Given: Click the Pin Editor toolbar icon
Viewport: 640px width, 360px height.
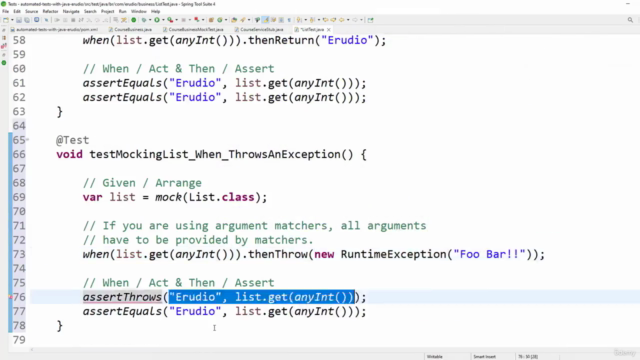Looking at the screenshot, I should point(371,20).
